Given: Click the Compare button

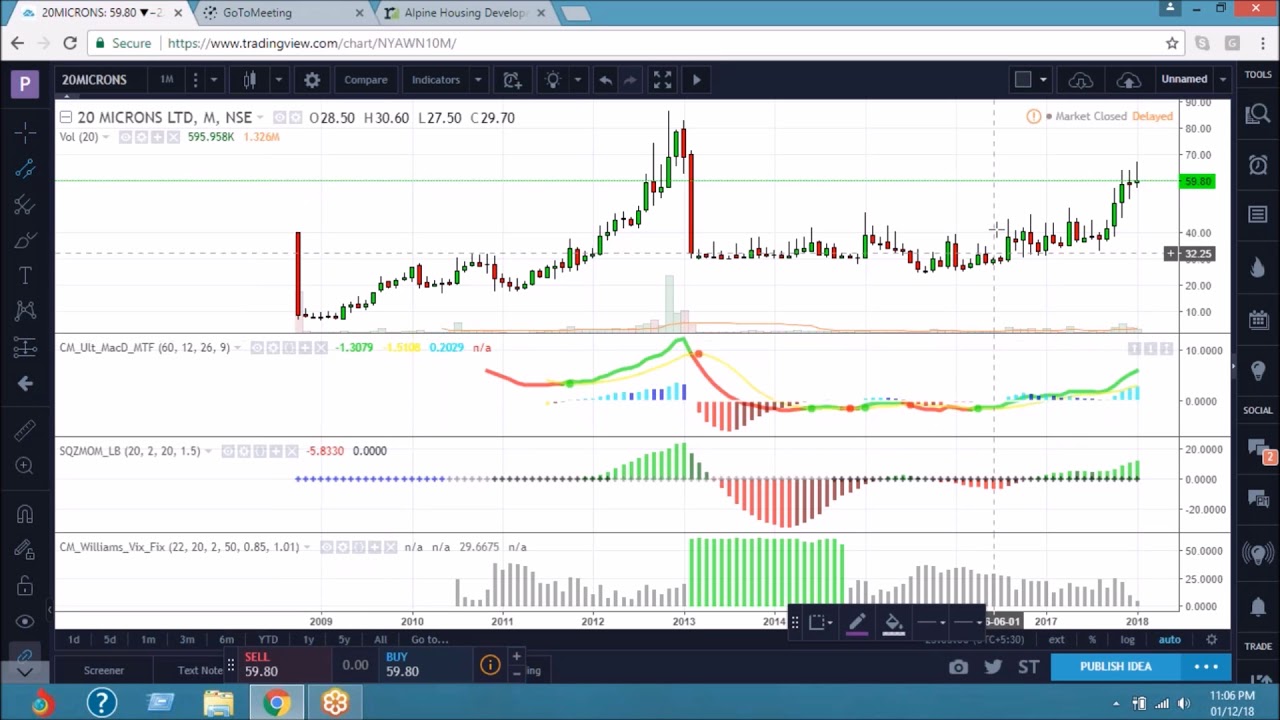Looking at the screenshot, I should pyautogui.click(x=366, y=80).
